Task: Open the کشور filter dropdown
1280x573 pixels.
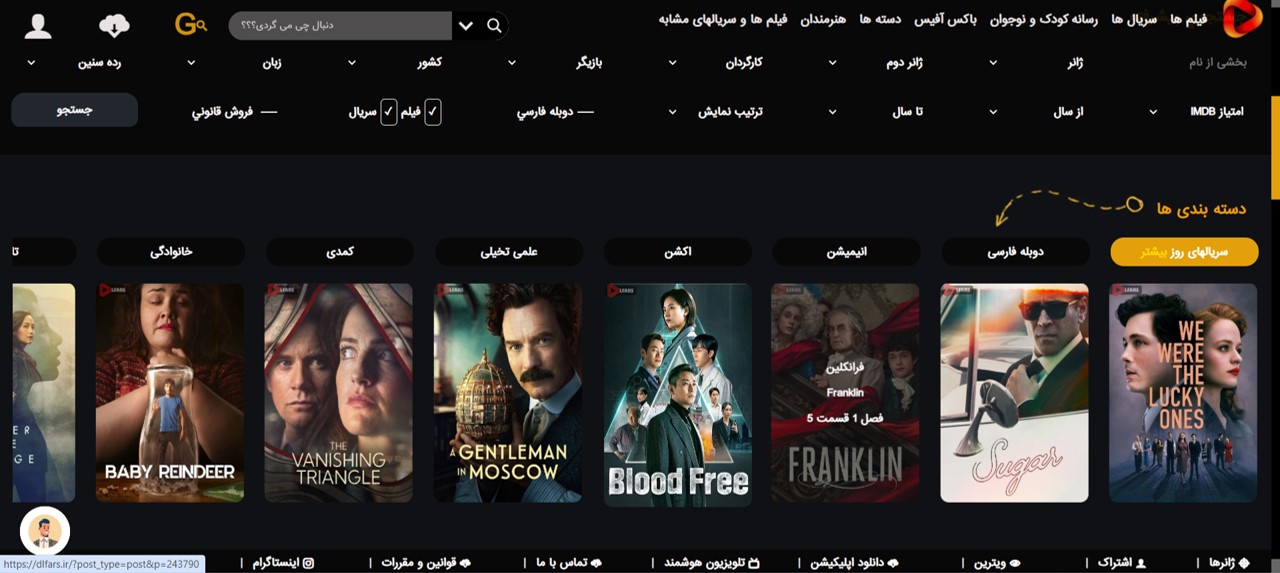Action: (395, 62)
